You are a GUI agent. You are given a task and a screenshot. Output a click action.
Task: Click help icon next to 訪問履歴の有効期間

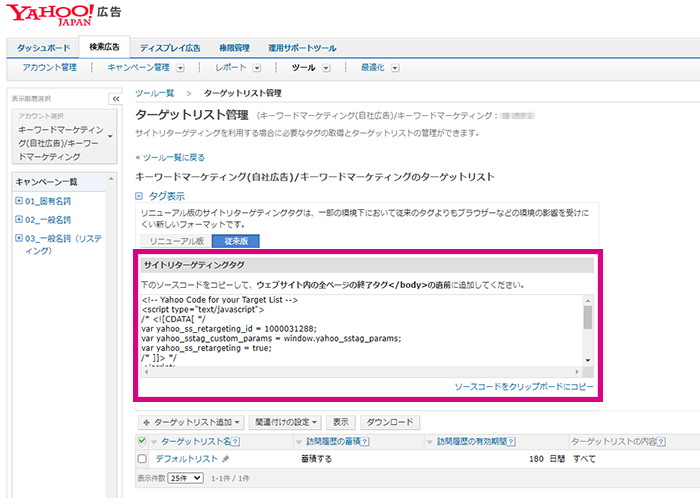512,442
